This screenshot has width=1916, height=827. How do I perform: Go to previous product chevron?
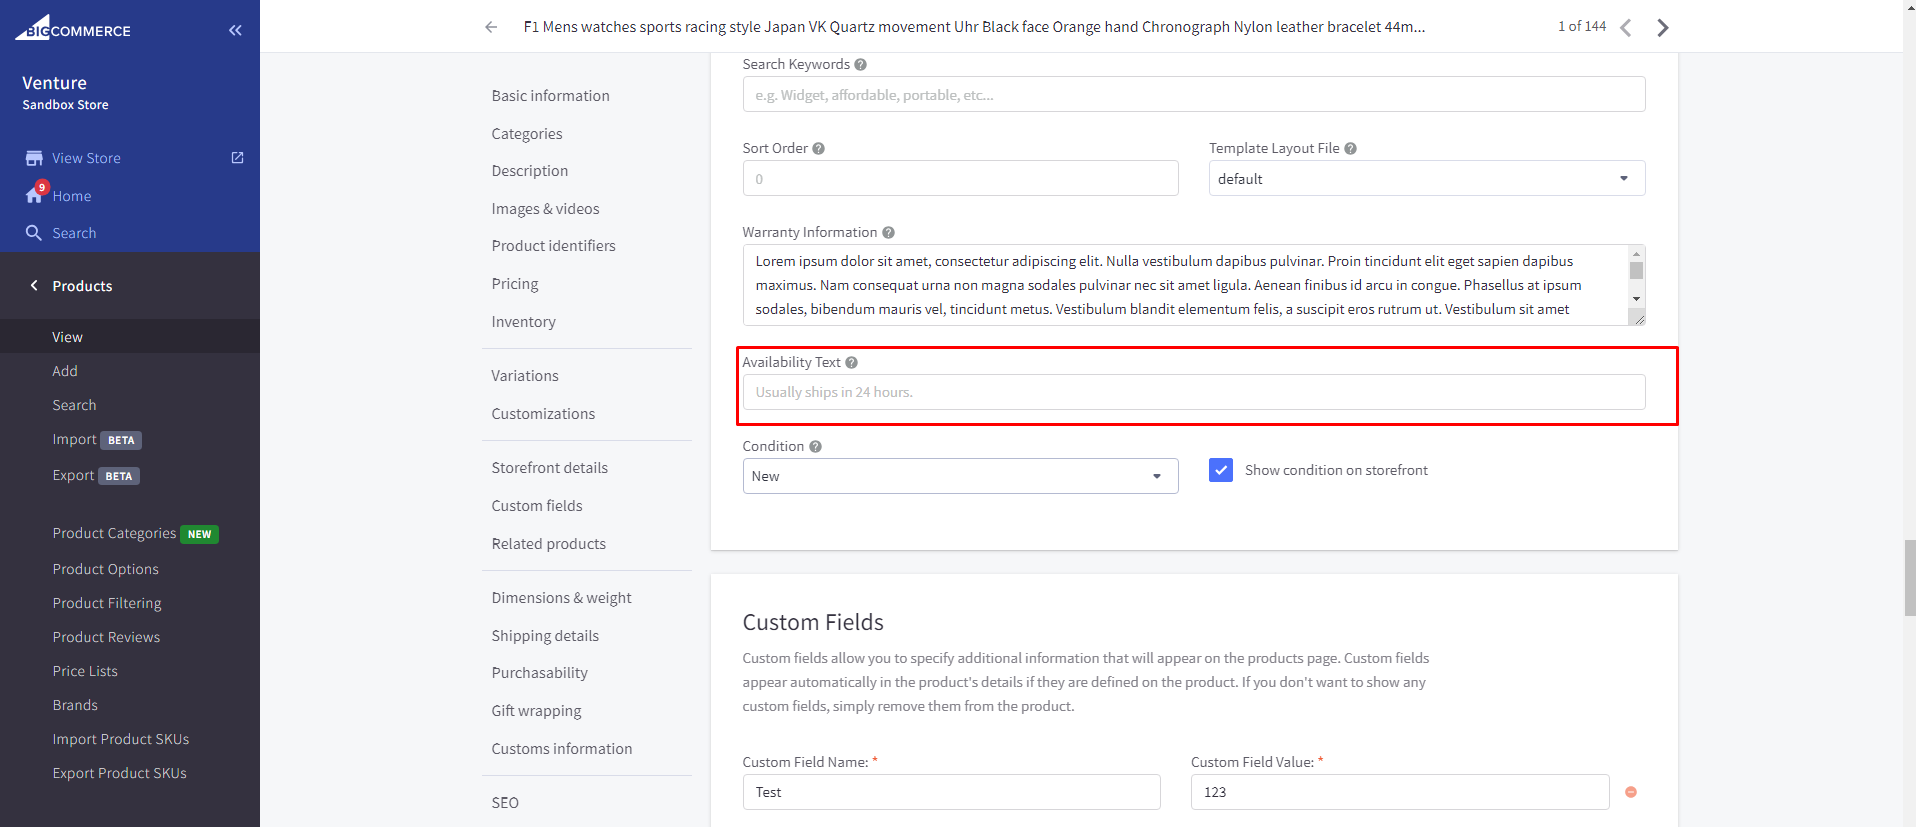(1626, 28)
